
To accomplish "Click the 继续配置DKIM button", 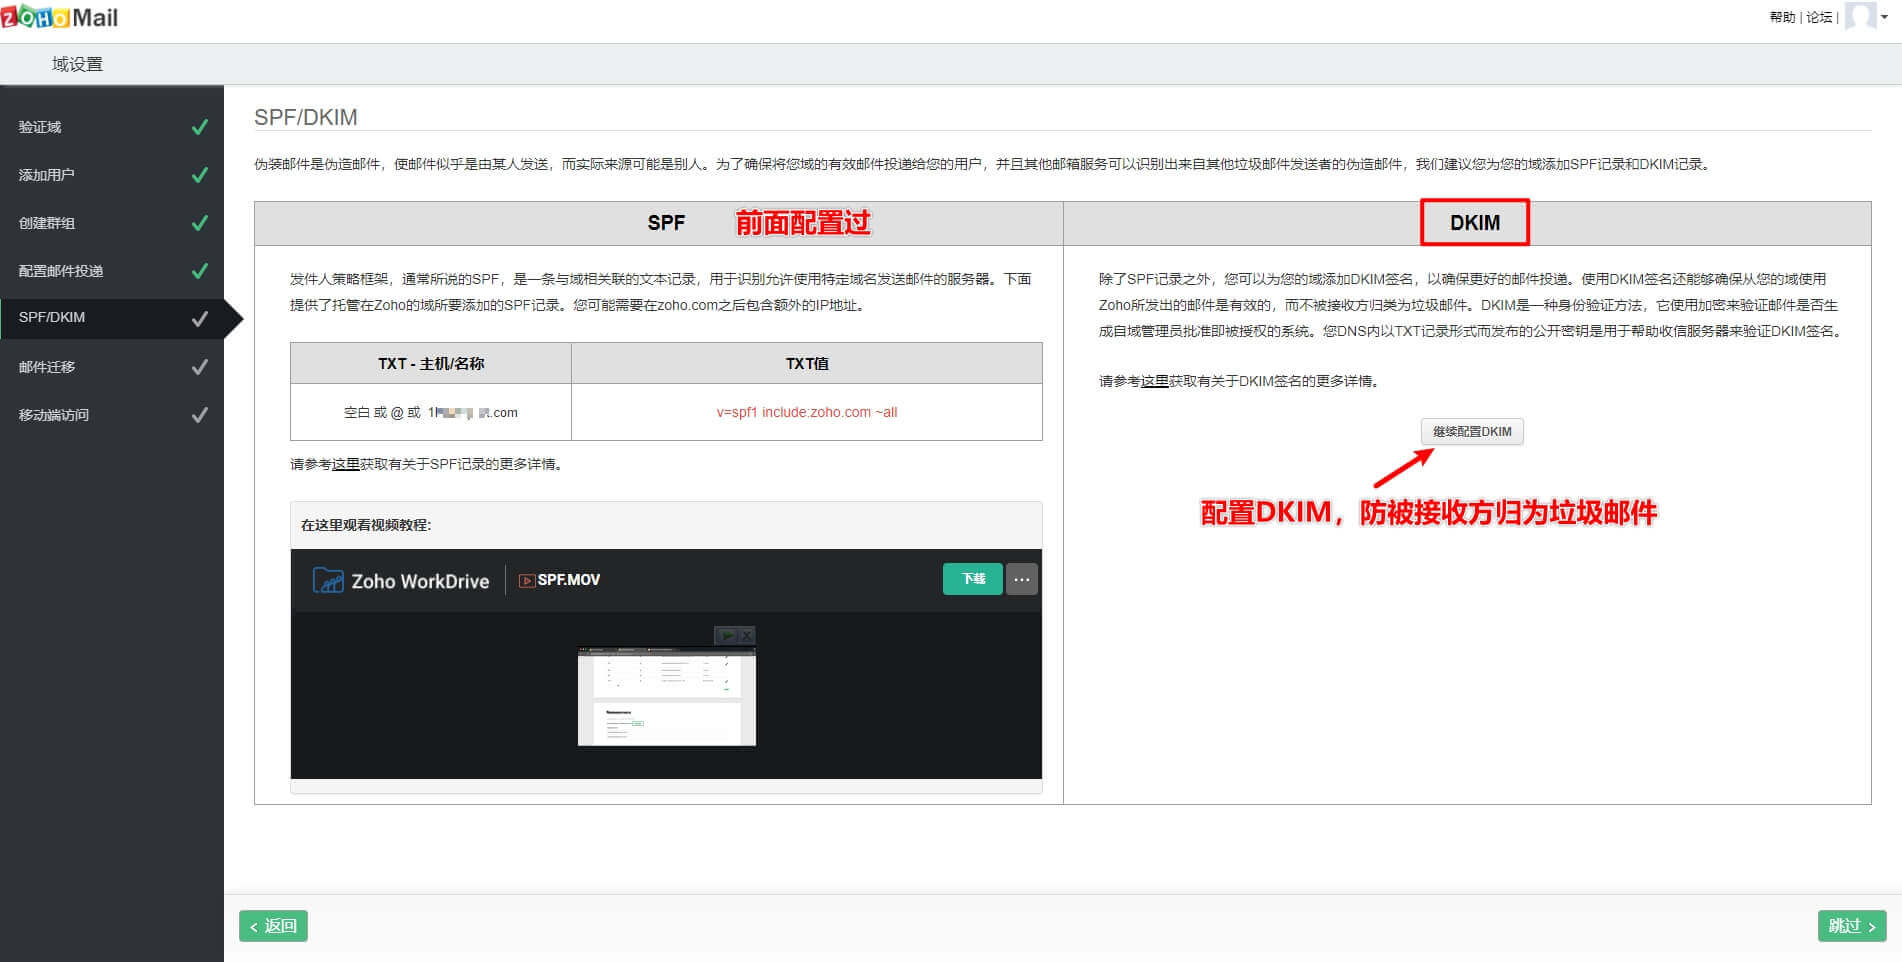I will [1472, 431].
